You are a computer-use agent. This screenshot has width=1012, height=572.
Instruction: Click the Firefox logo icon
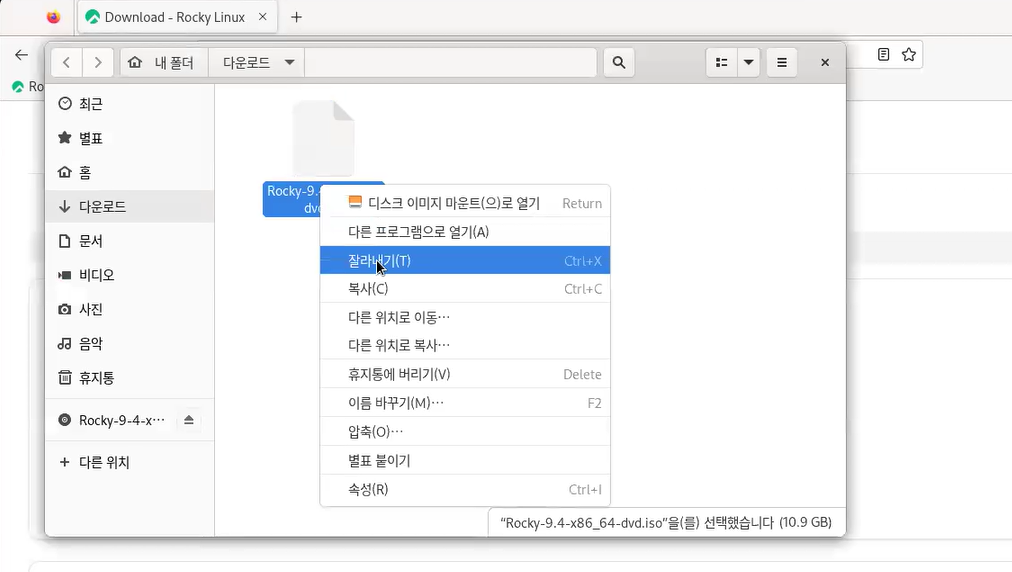[x=54, y=17]
